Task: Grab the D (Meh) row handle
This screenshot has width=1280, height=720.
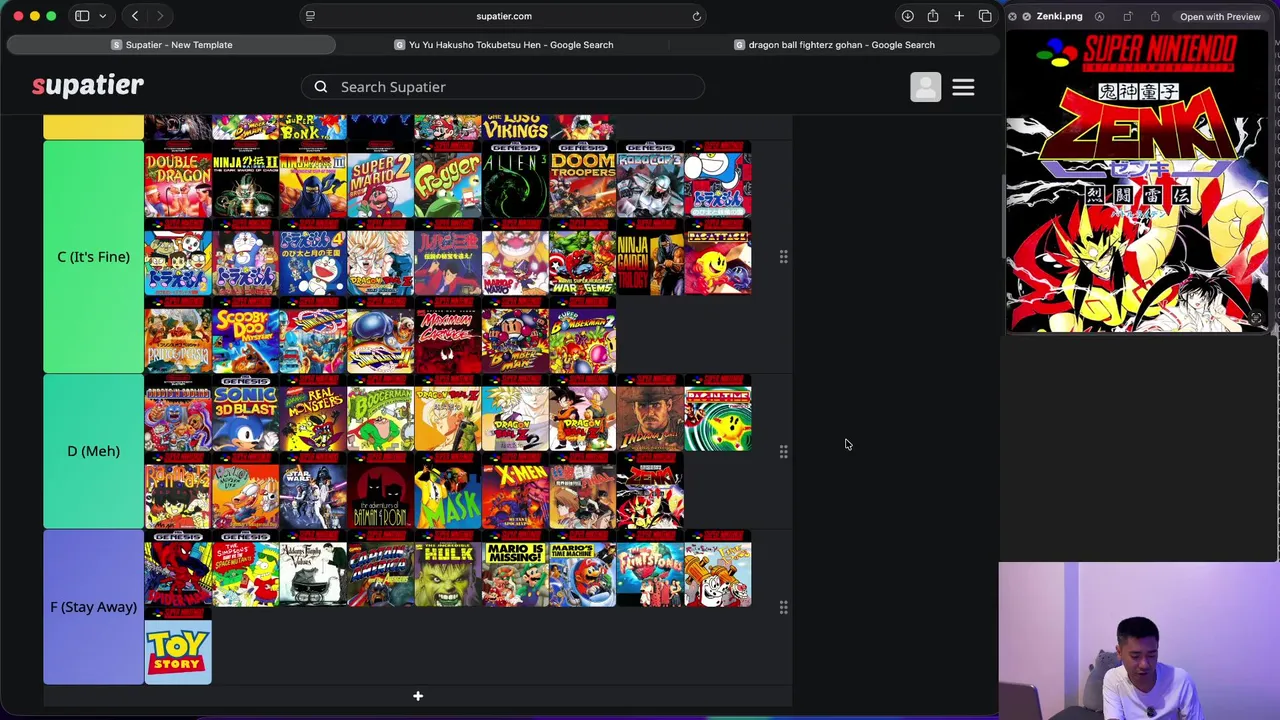Action: (784, 451)
